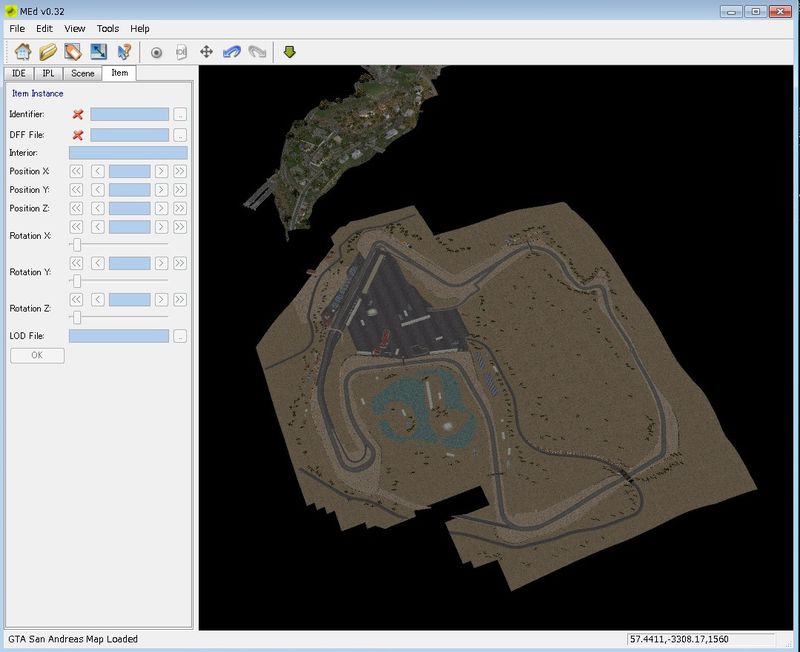The width and height of the screenshot is (800, 652).
Task: Decrease Rotation Z by a large step (<<)
Action: click(76, 299)
